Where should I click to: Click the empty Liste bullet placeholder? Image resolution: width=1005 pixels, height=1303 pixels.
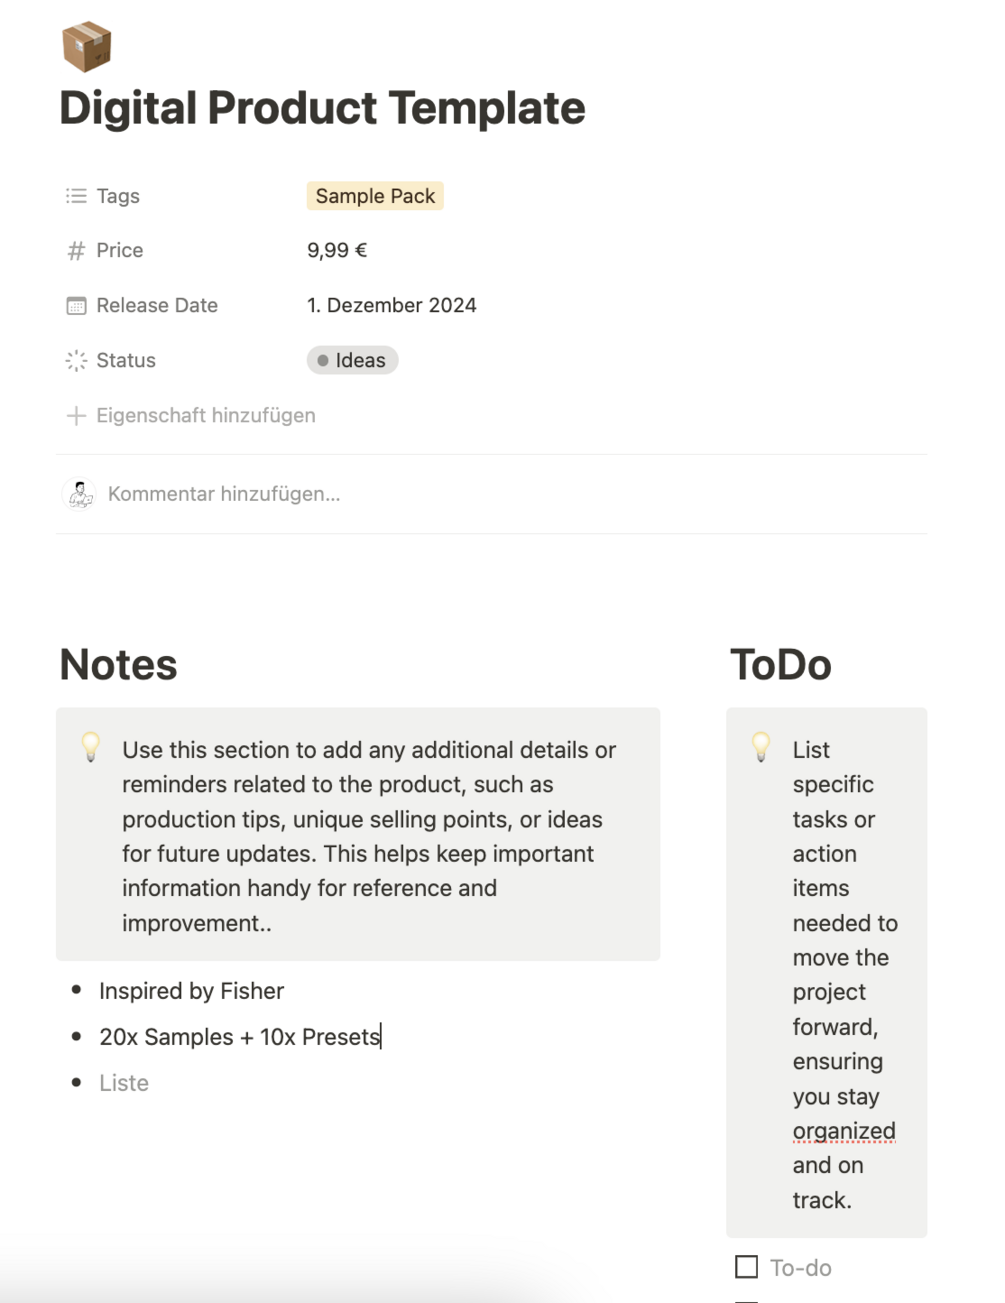tap(124, 1083)
